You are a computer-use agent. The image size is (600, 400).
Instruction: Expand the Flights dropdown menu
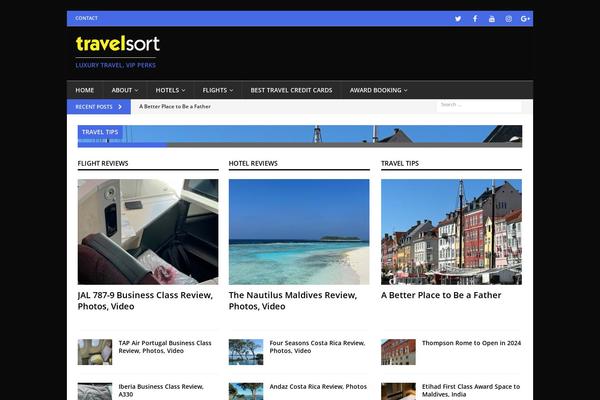pos(216,90)
